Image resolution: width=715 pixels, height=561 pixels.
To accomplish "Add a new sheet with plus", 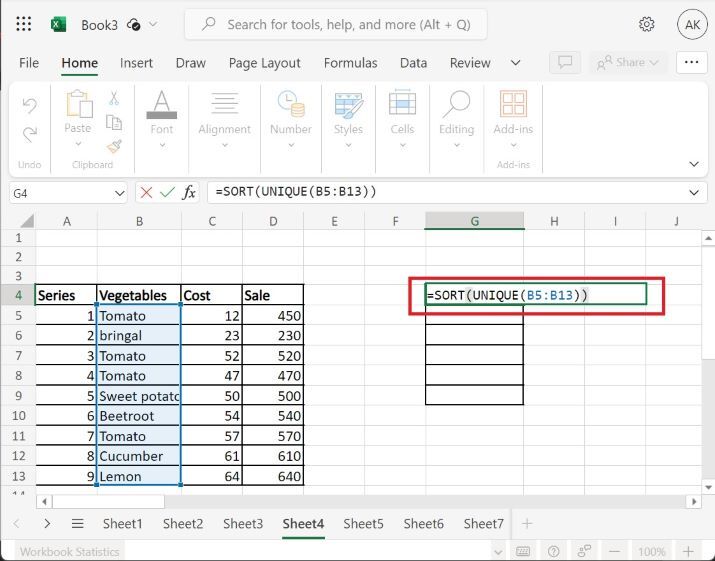I will [527, 524].
